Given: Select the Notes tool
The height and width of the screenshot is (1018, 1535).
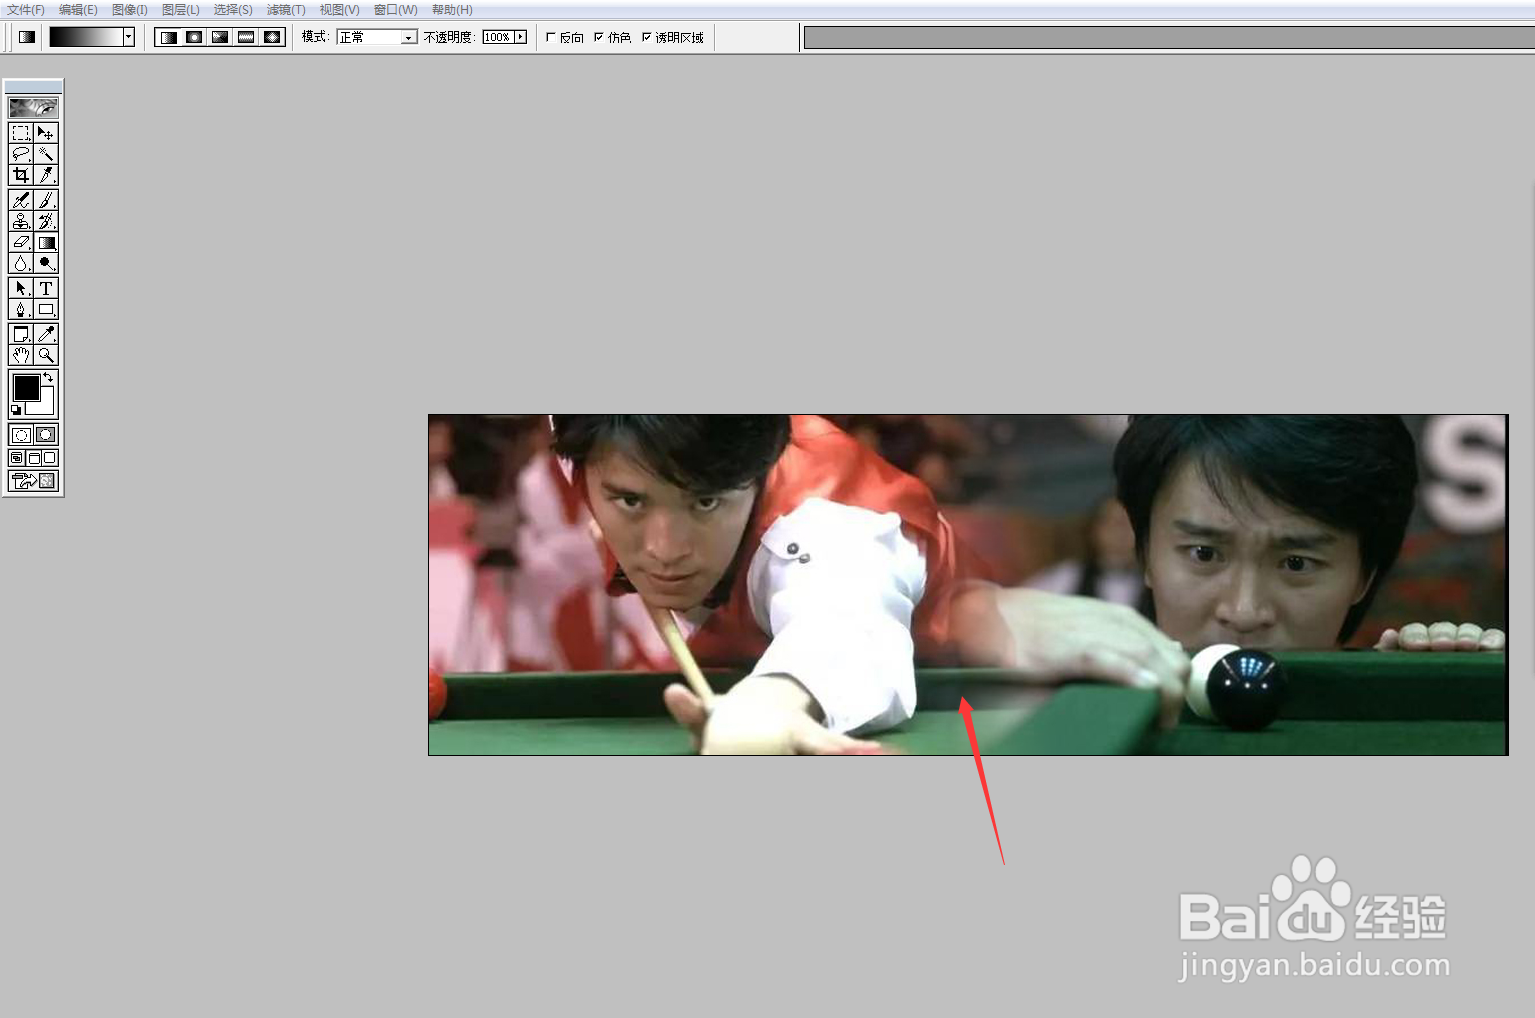Looking at the screenshot, I should [x=21, y=334].
